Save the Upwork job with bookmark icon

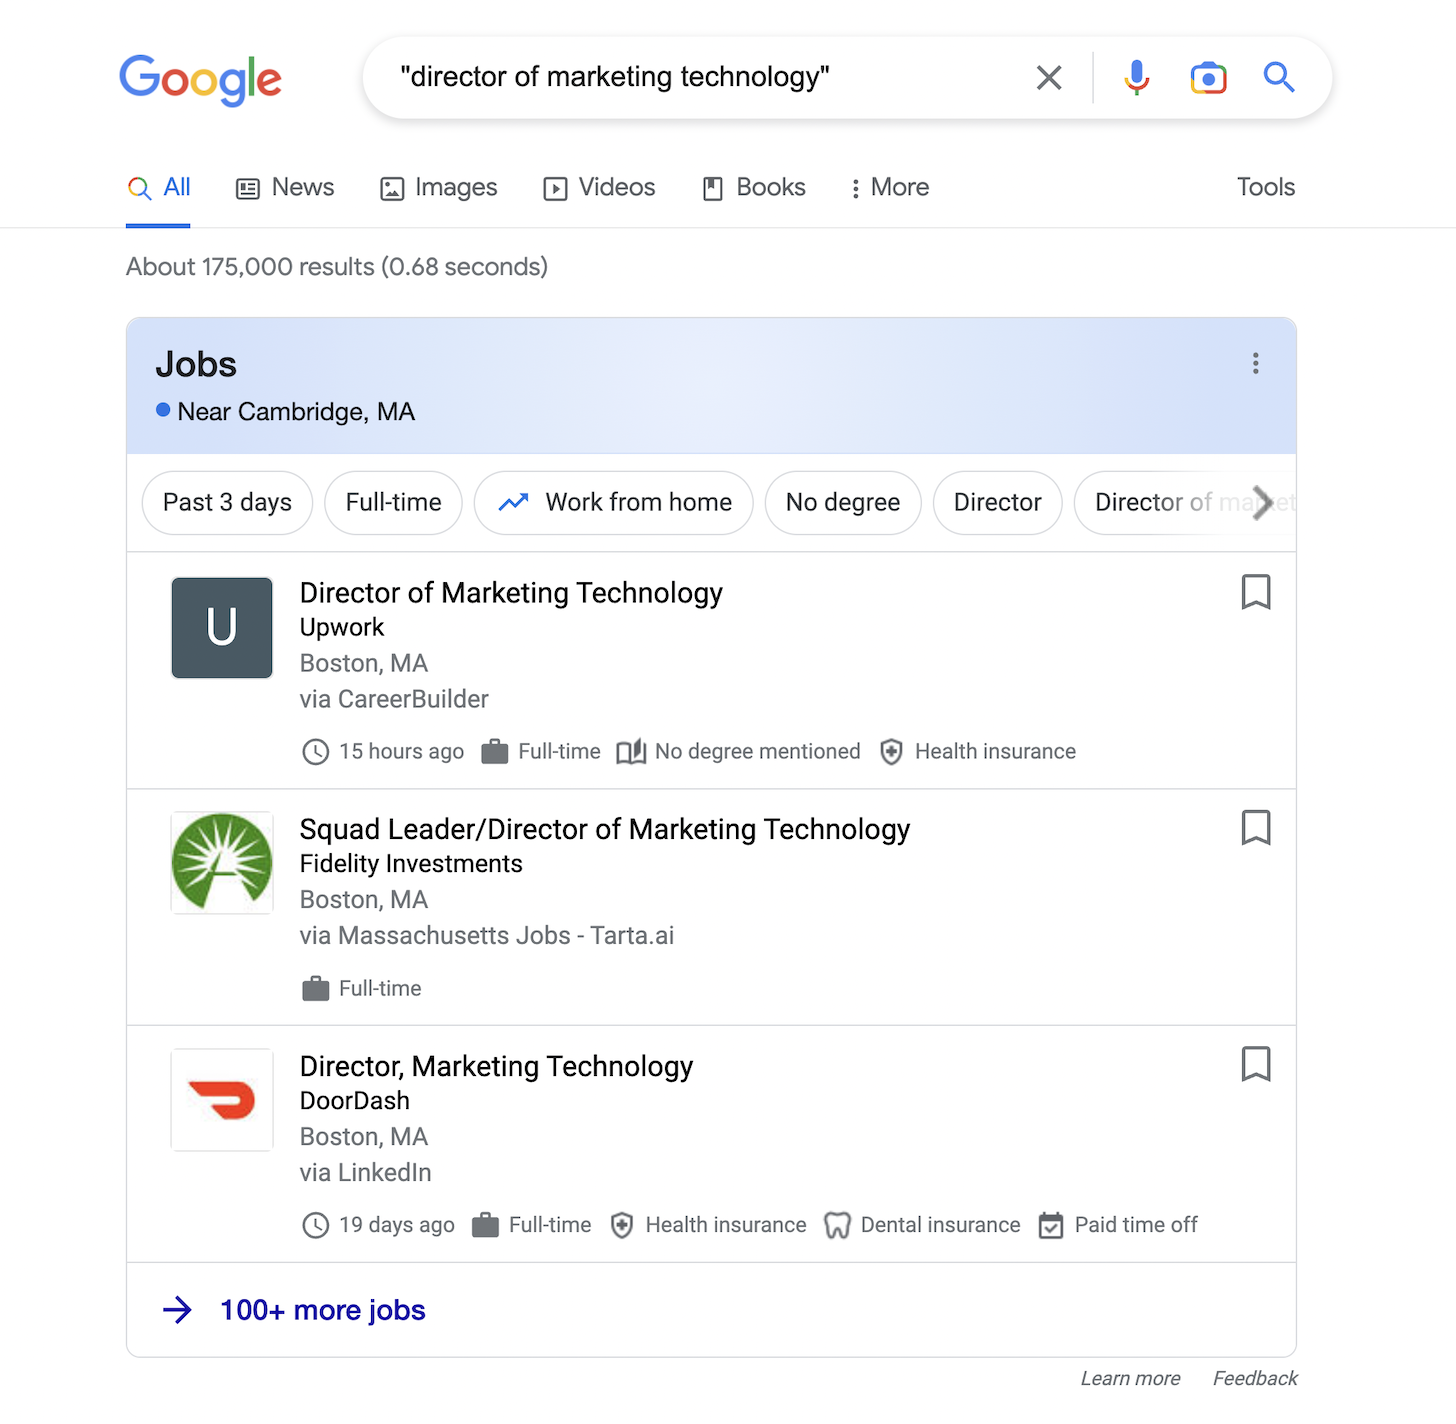pos(1255,592)
